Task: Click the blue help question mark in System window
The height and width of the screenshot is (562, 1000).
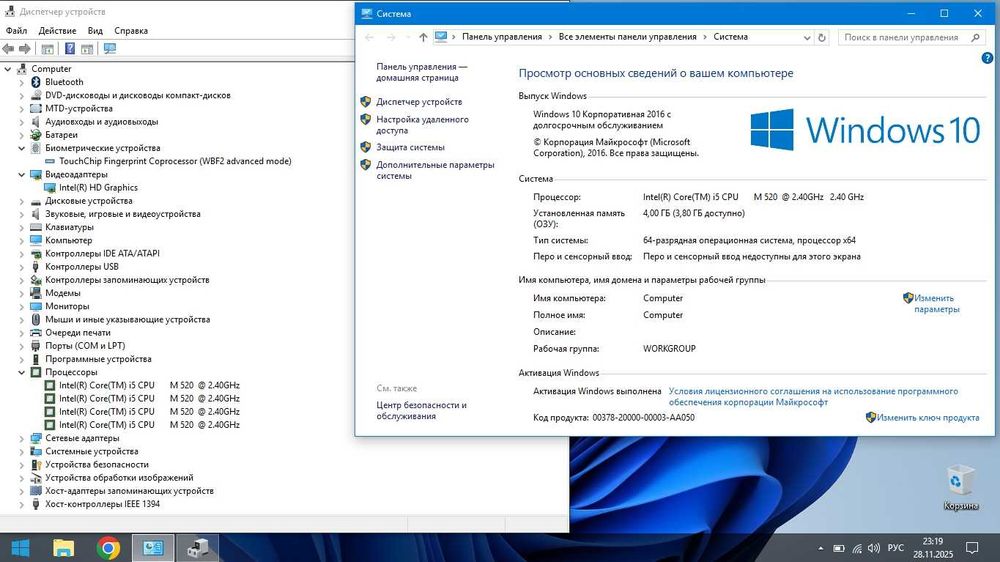Action: pos(987,58)
